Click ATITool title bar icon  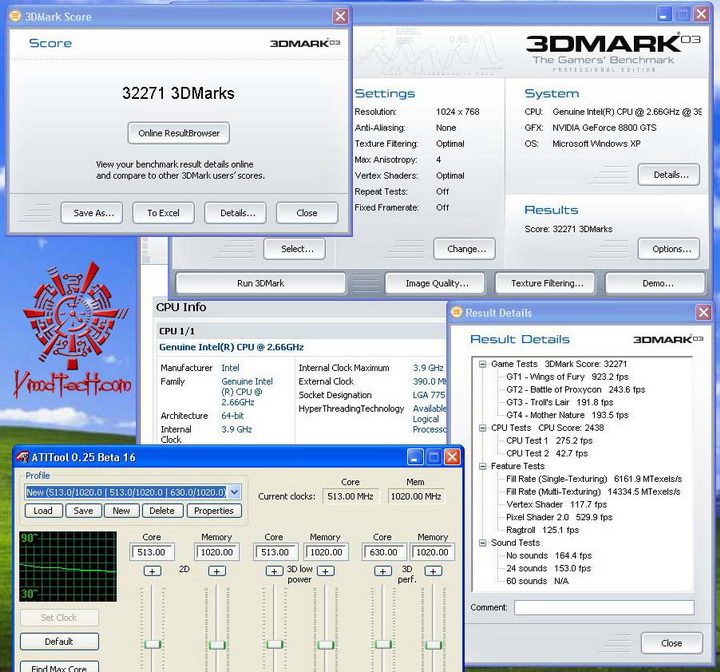[22, 457]
